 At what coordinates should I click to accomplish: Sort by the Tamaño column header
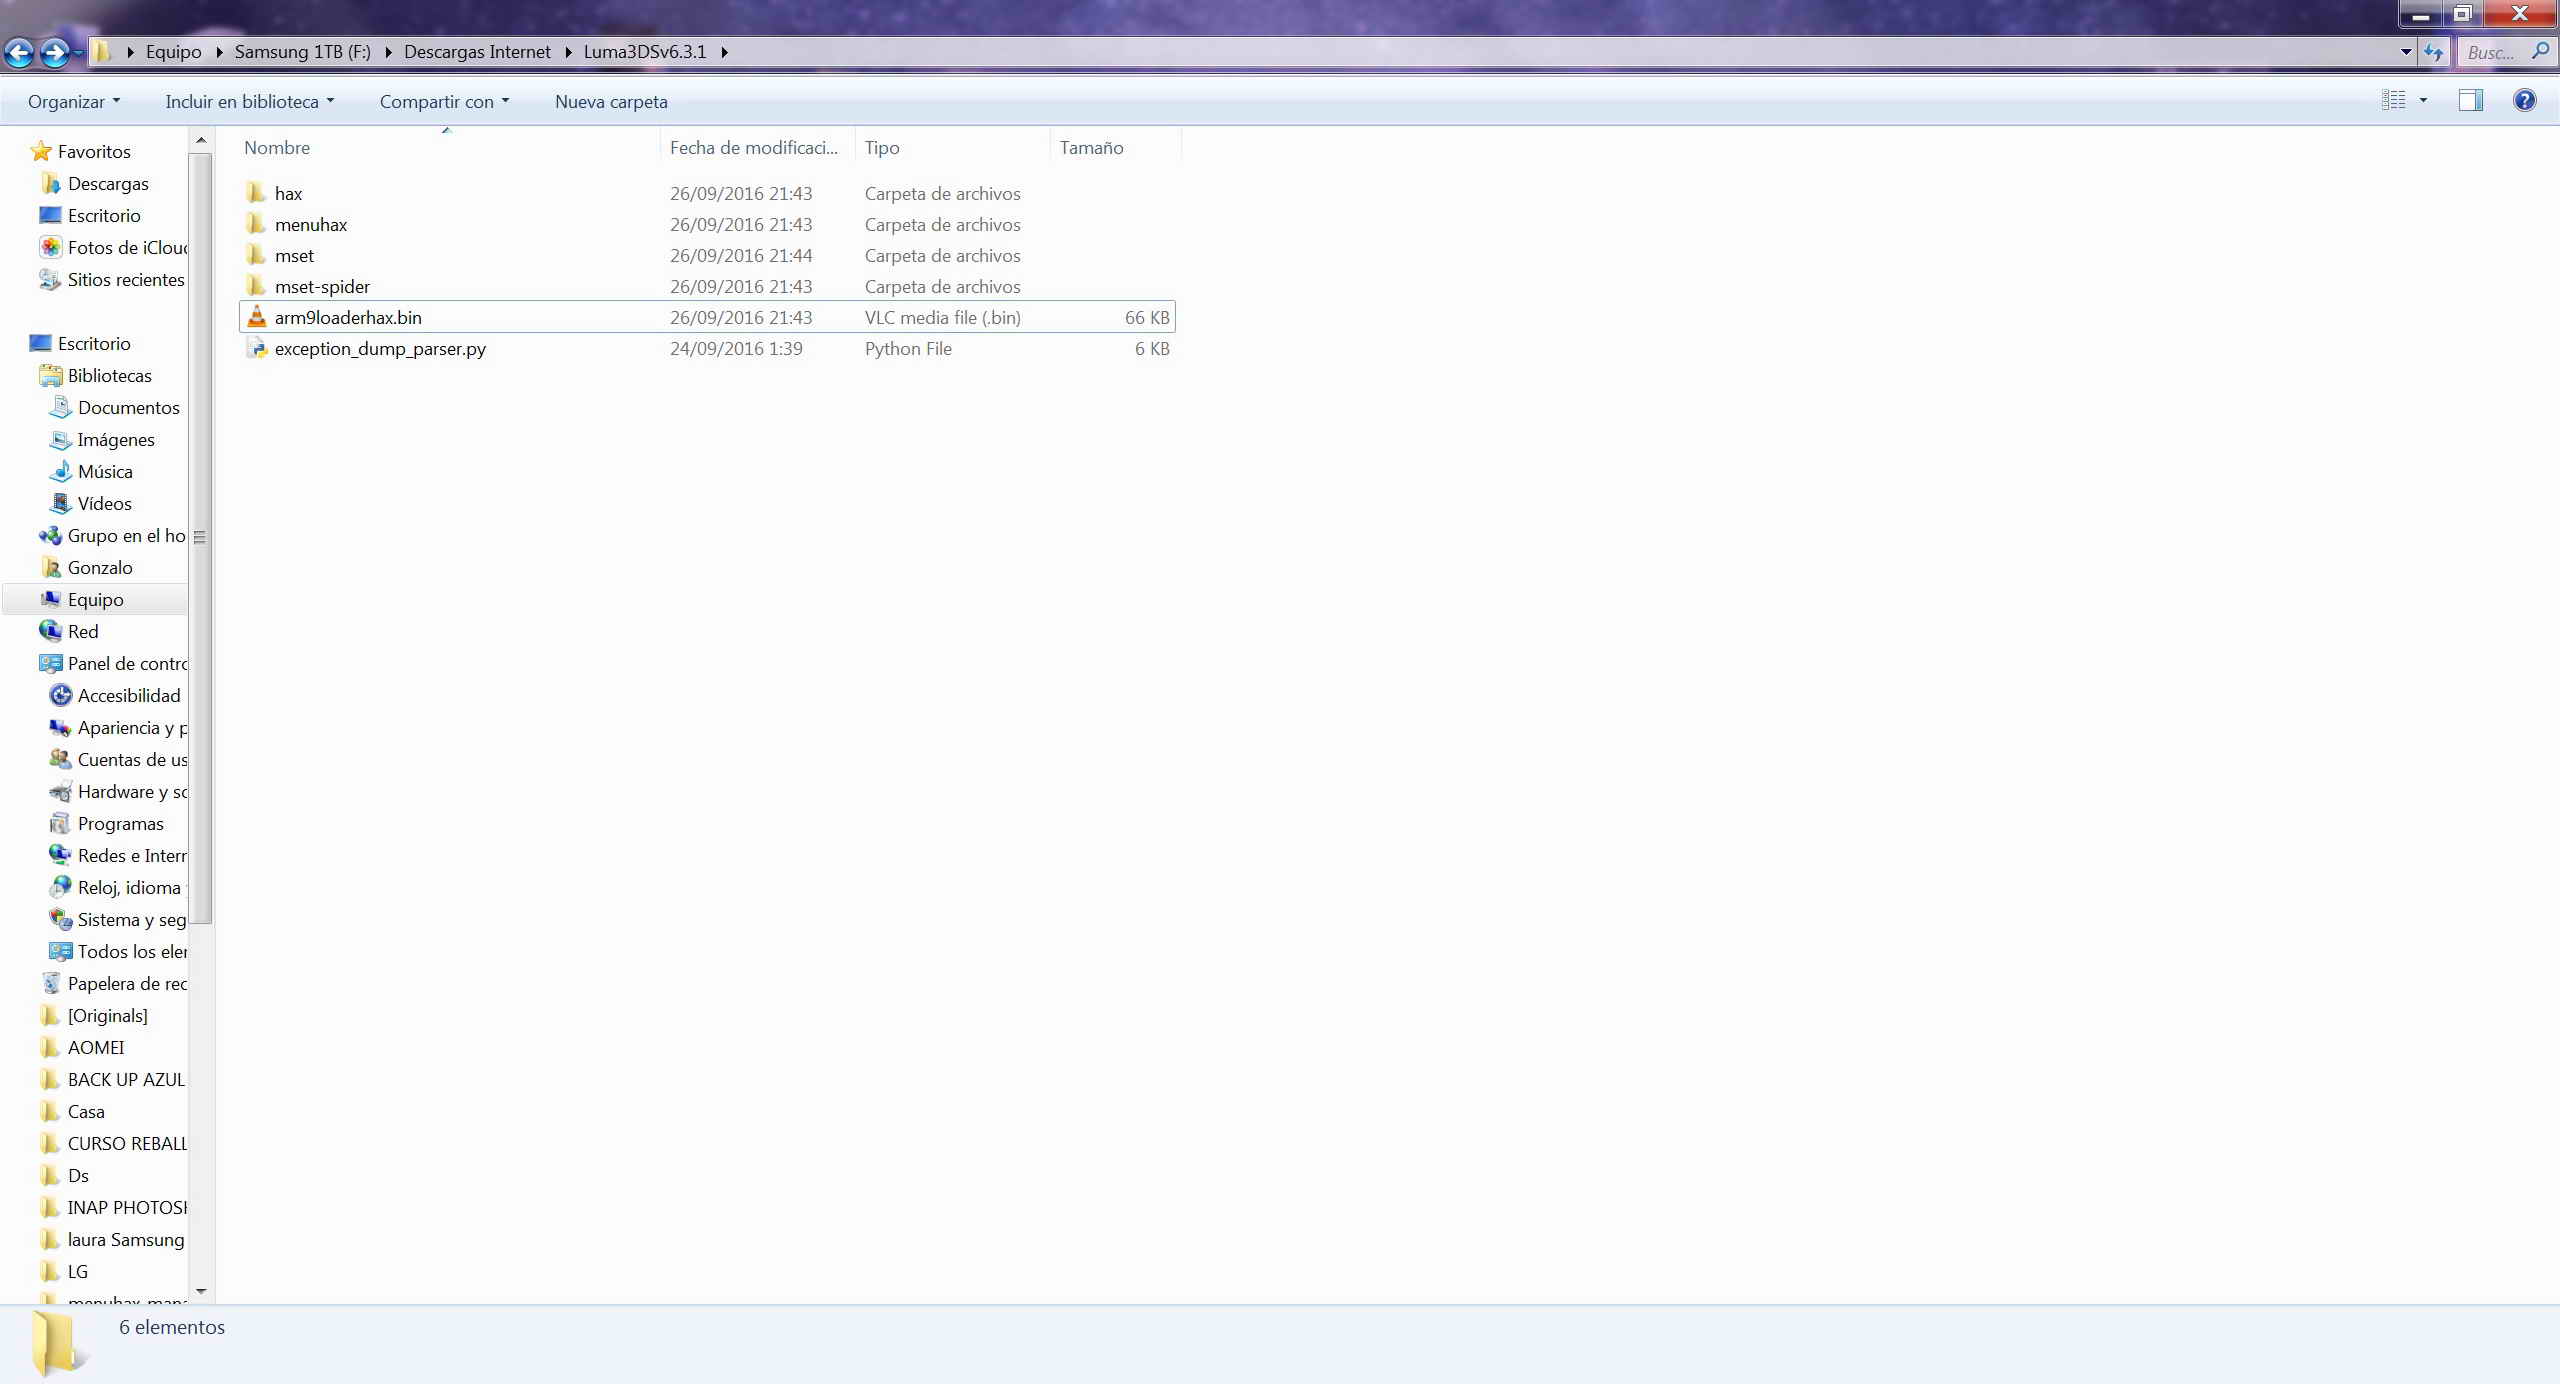pyautogui.click(x=1091, y=147)
